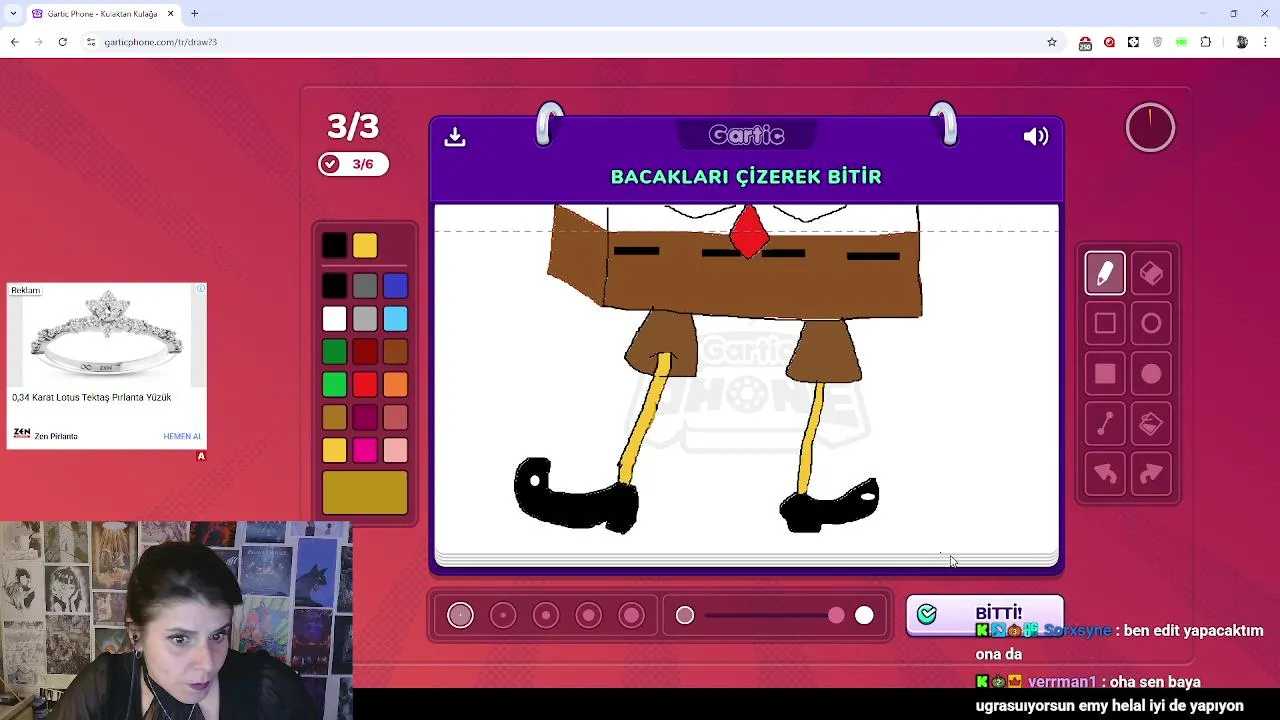Pick the filled rectangle shape tool

click(x=1105, y=374)
